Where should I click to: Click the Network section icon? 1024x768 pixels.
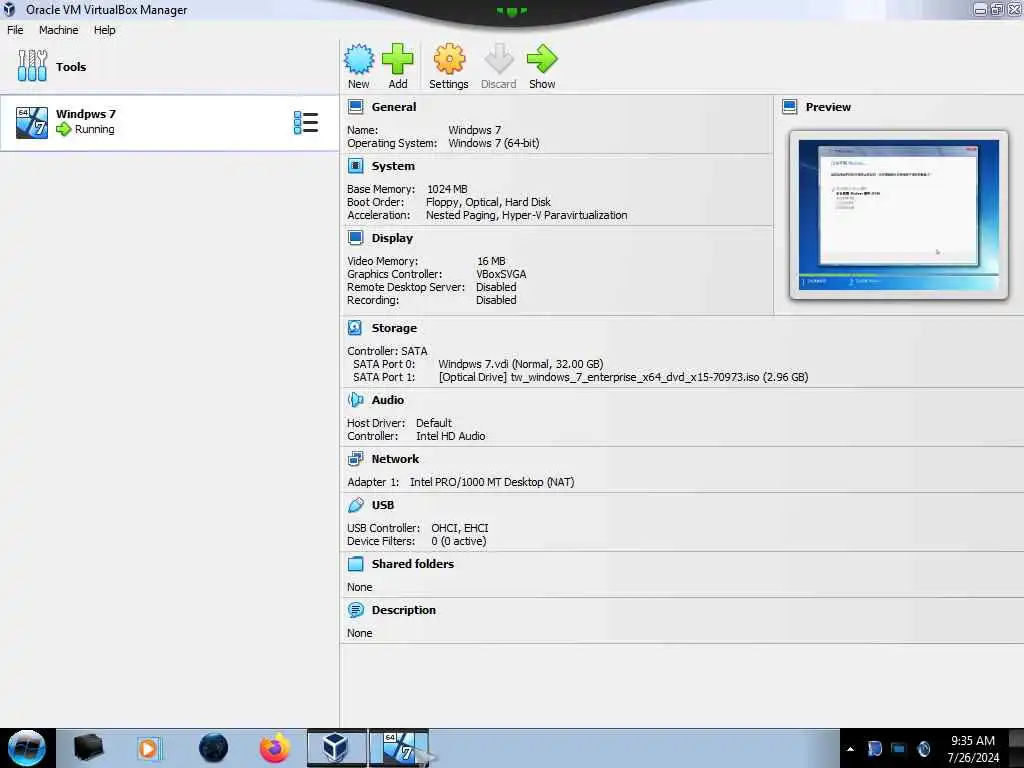pyautogui.click(x=355, y=458)
